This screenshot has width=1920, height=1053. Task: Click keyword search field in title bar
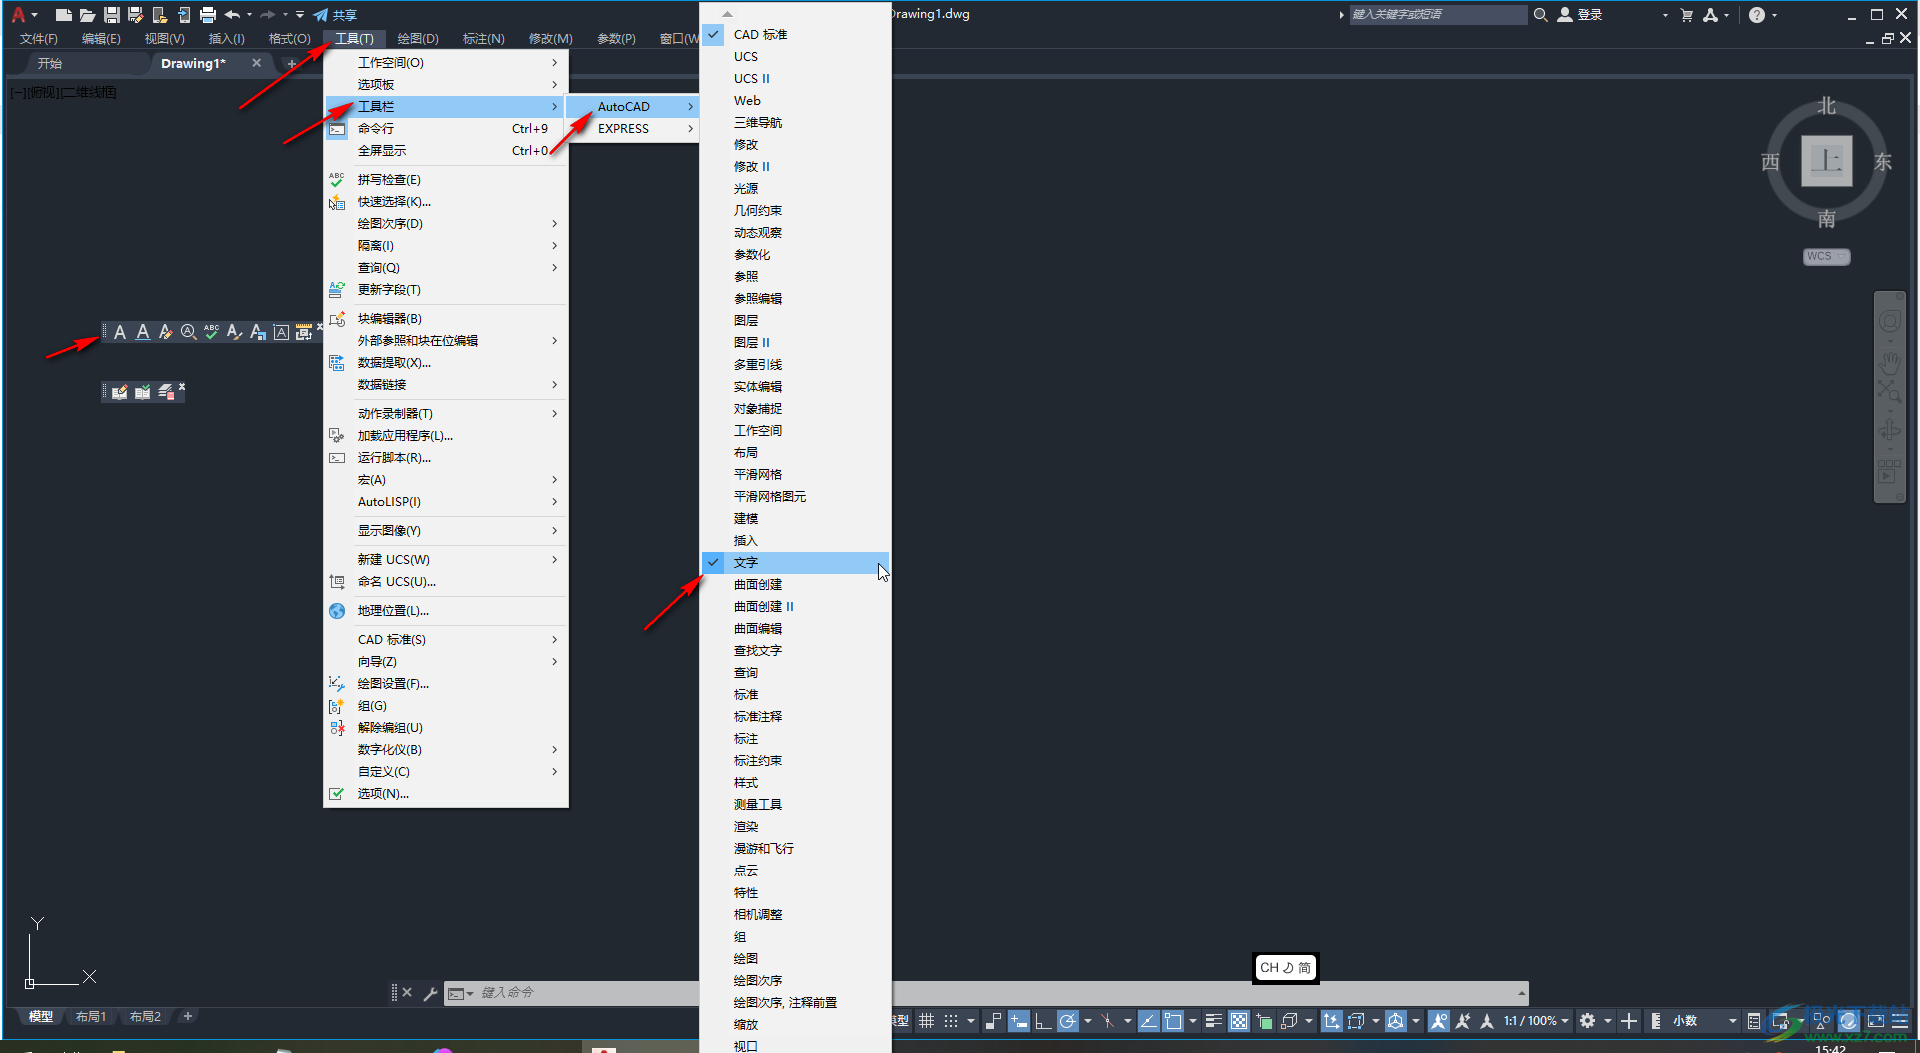point(1438,15)
